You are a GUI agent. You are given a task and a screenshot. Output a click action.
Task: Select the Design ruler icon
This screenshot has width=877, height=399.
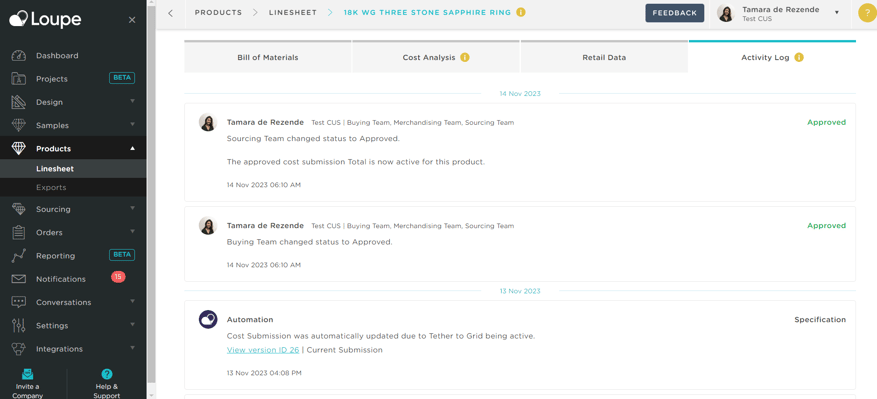coord(18,102)
